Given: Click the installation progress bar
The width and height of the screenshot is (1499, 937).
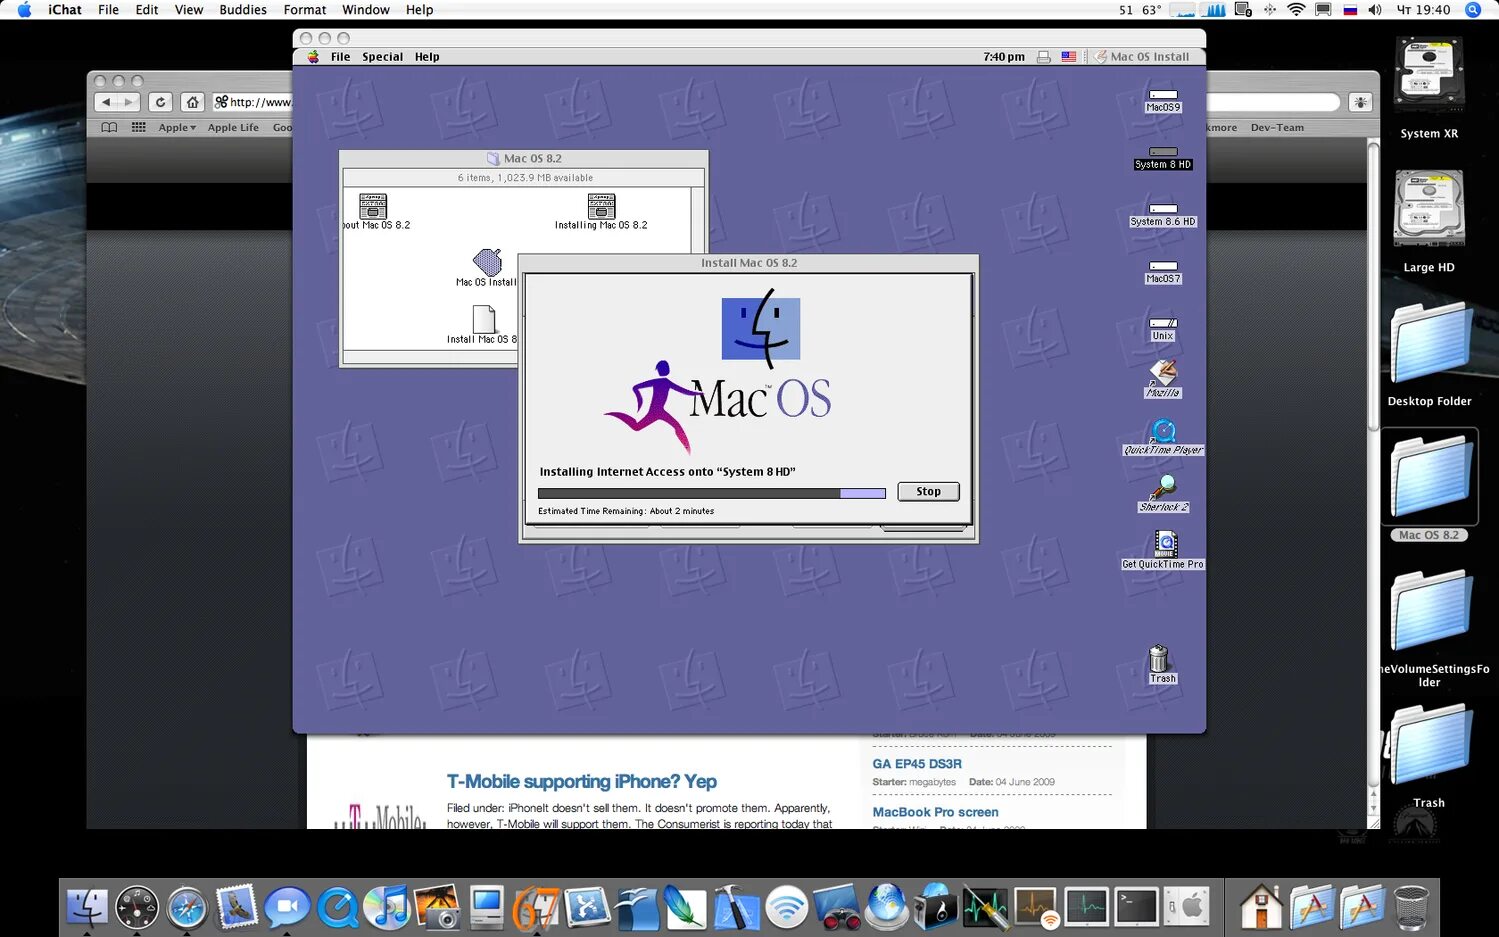Looking at the screenshot, I should [712, 493].
